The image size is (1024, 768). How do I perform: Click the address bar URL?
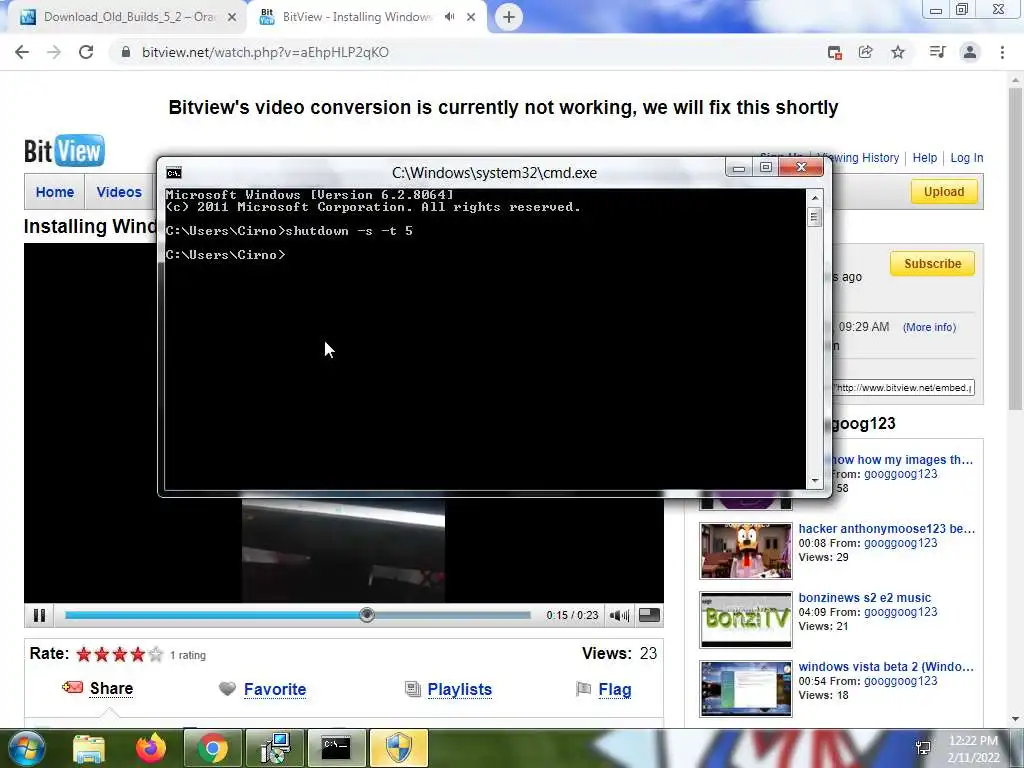click(265, 52)
